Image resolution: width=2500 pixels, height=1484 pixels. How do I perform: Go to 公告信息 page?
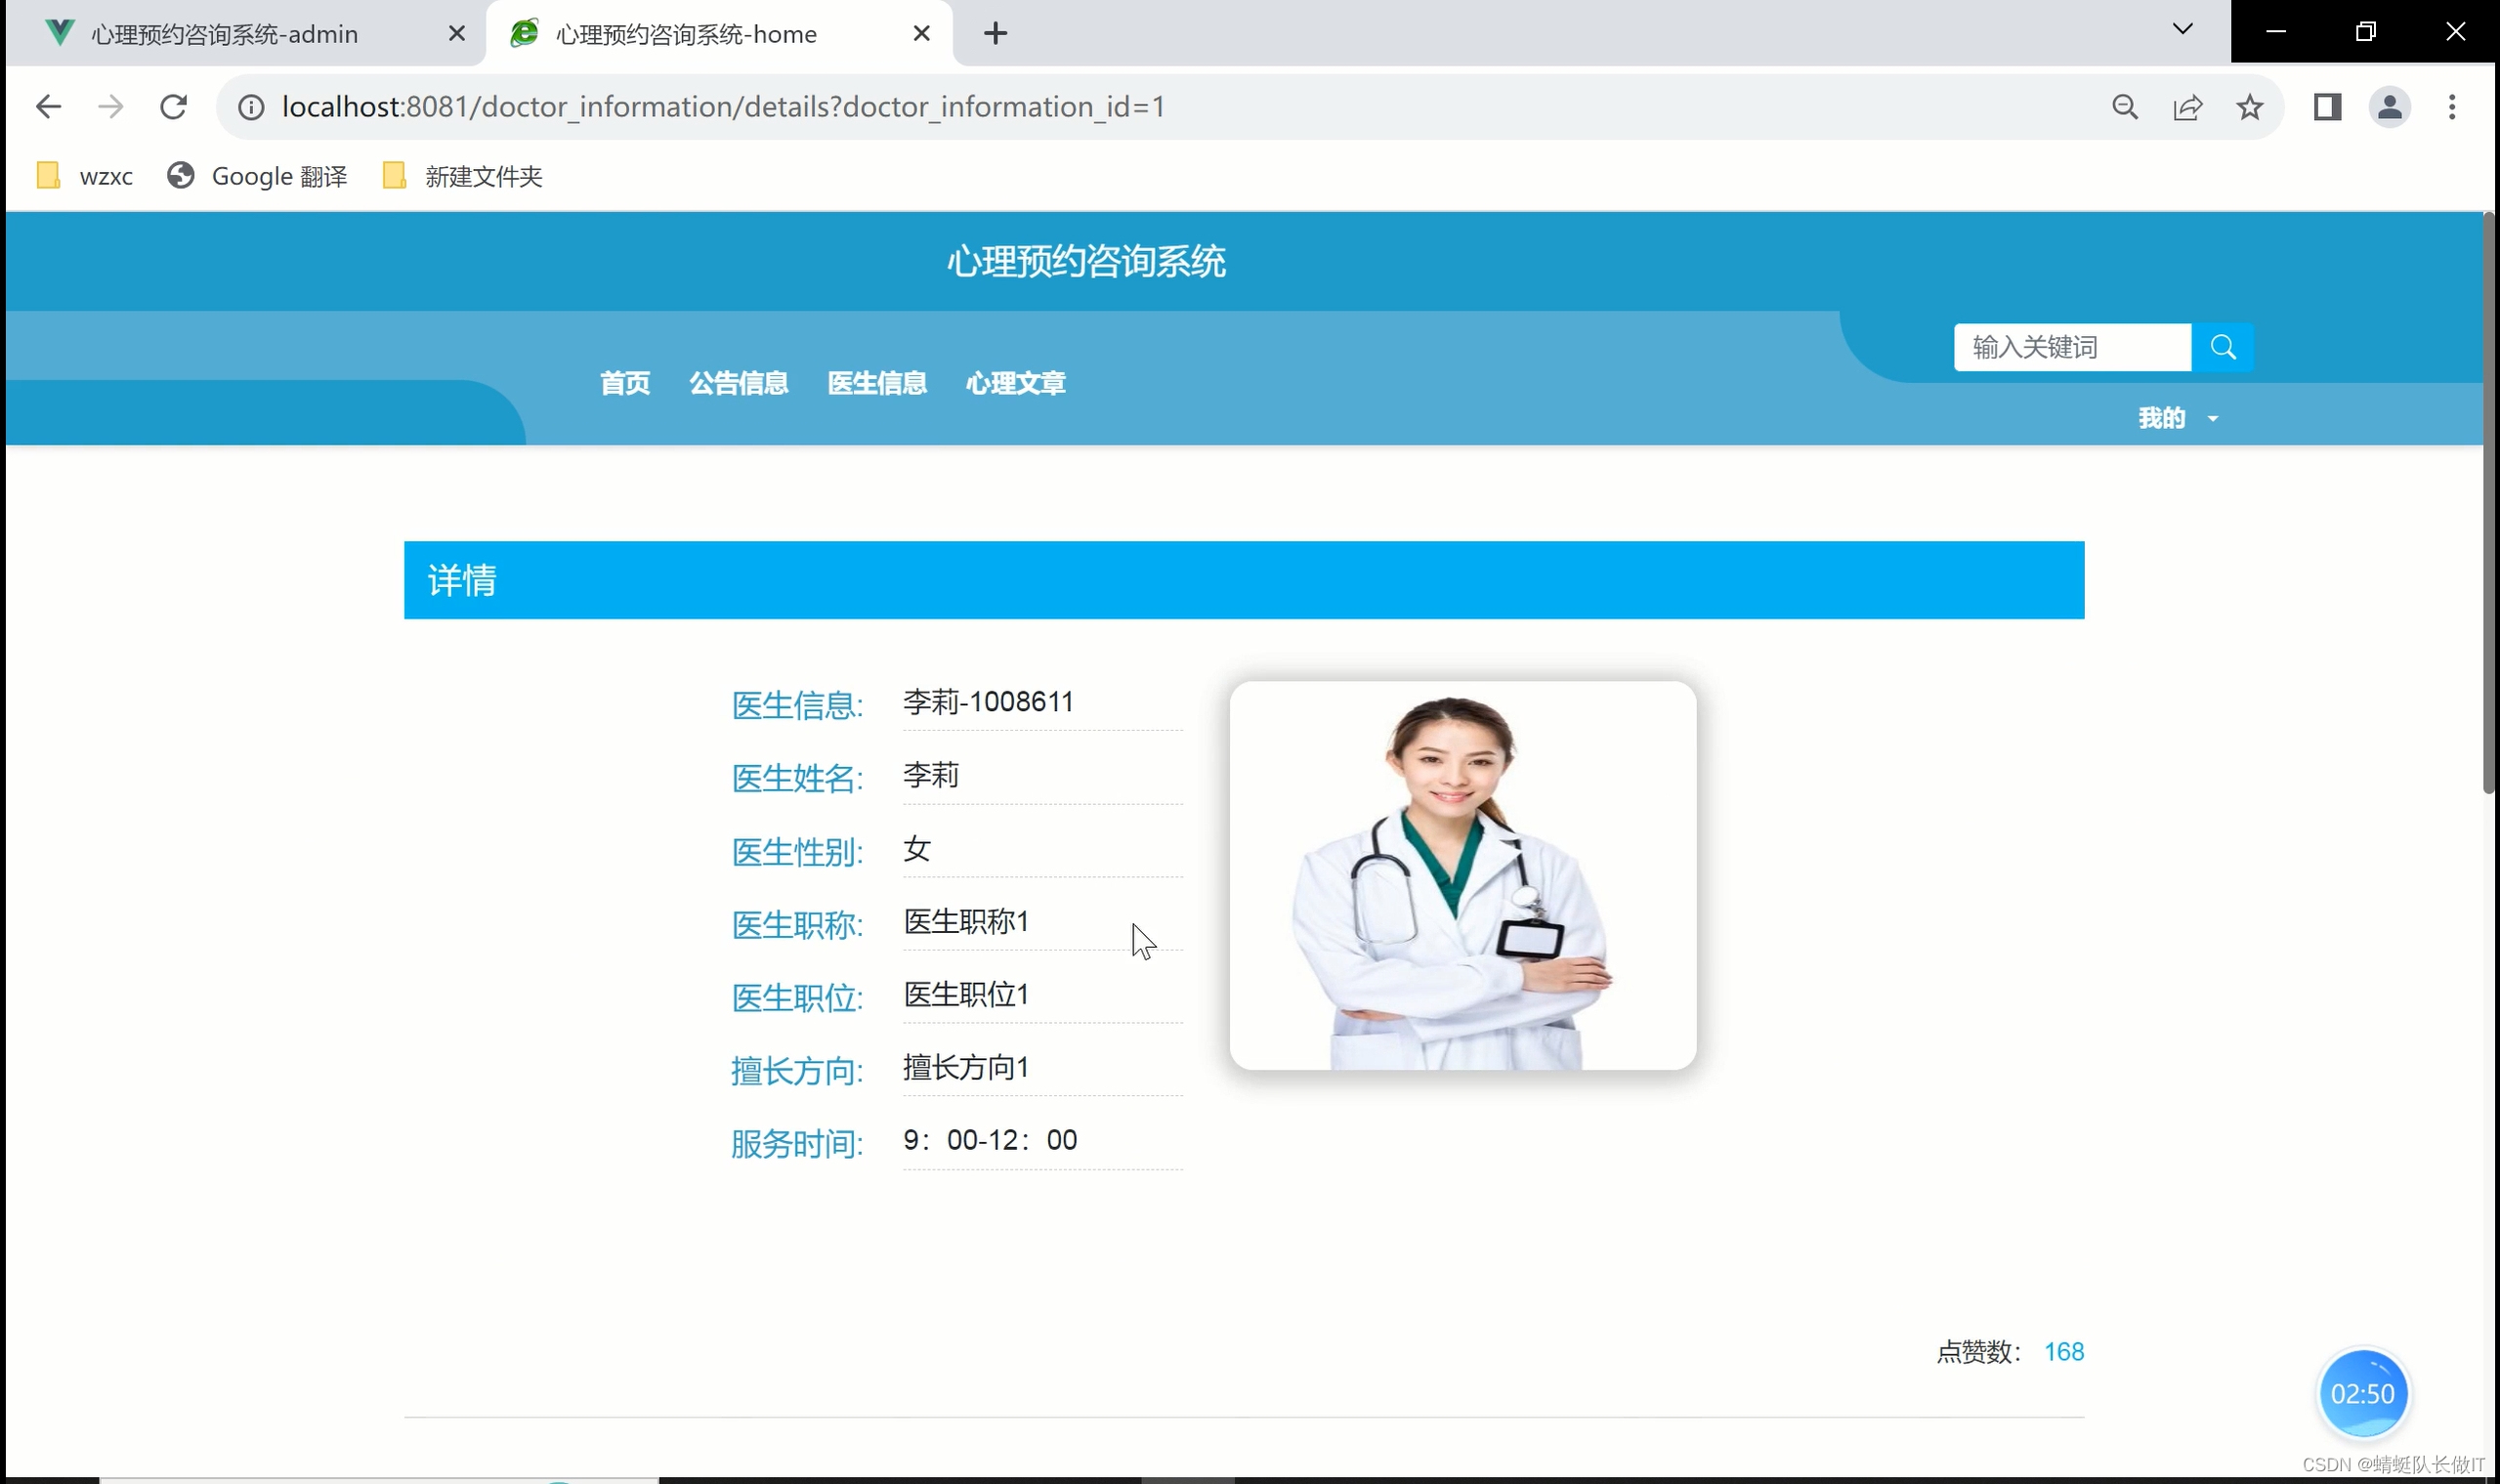(738, 383)
